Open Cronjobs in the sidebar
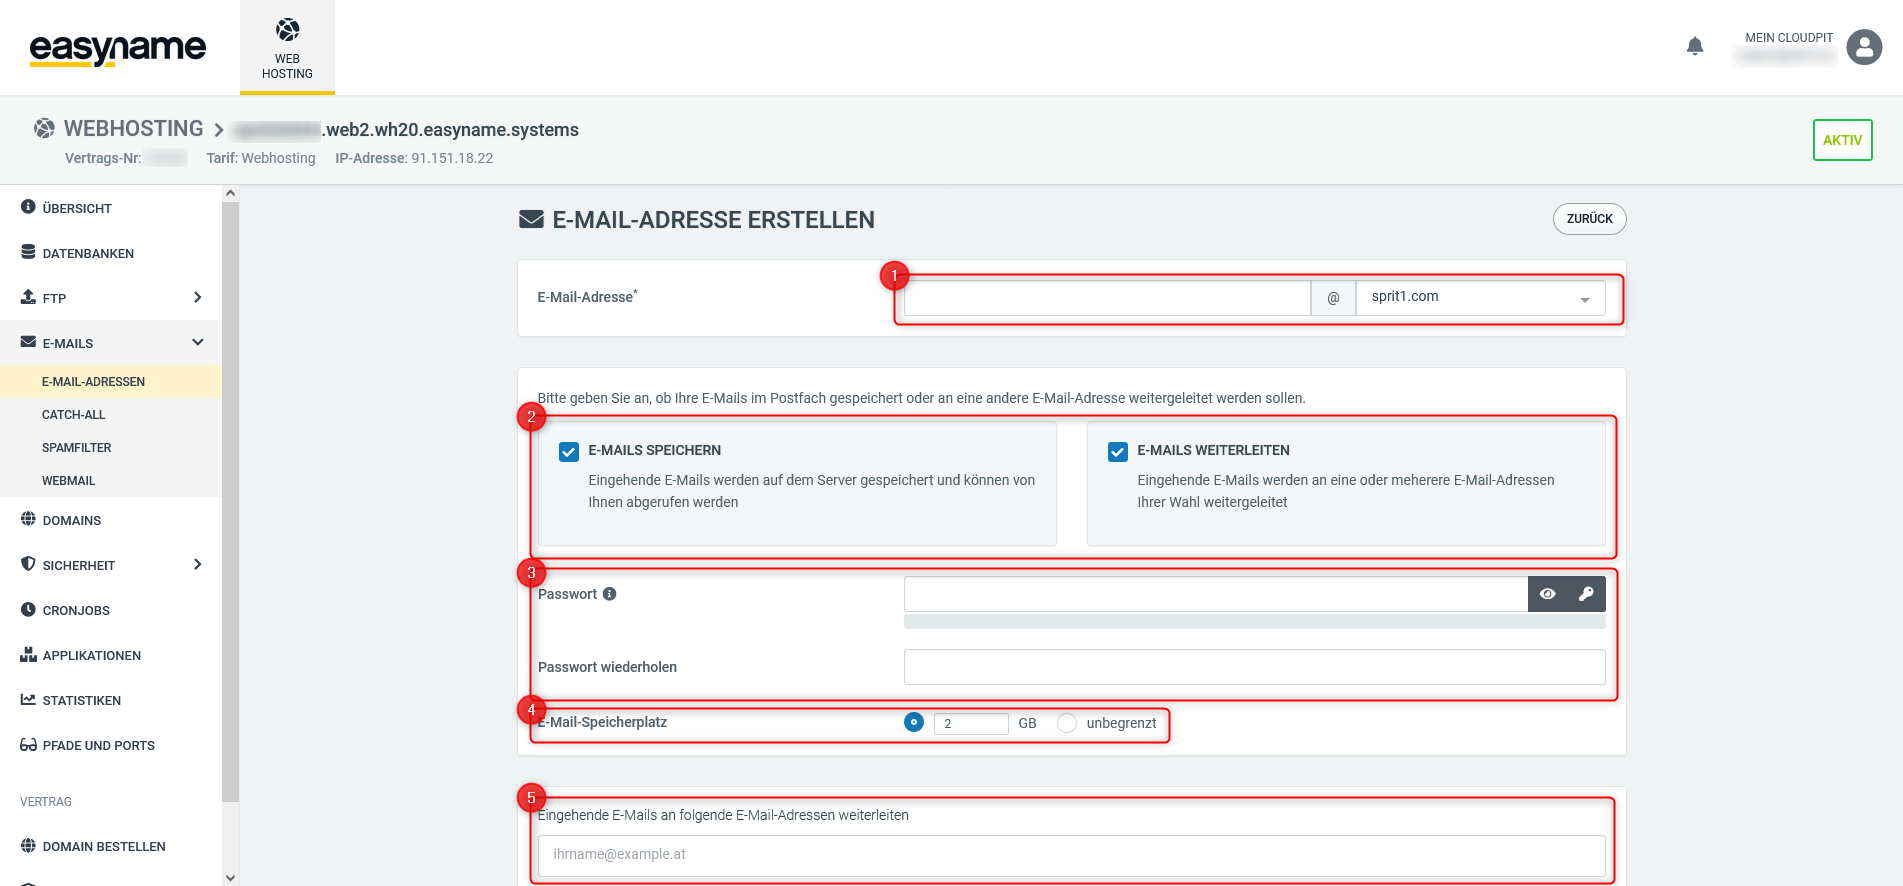Viewport: 1903px width, 886px height. 76,610
